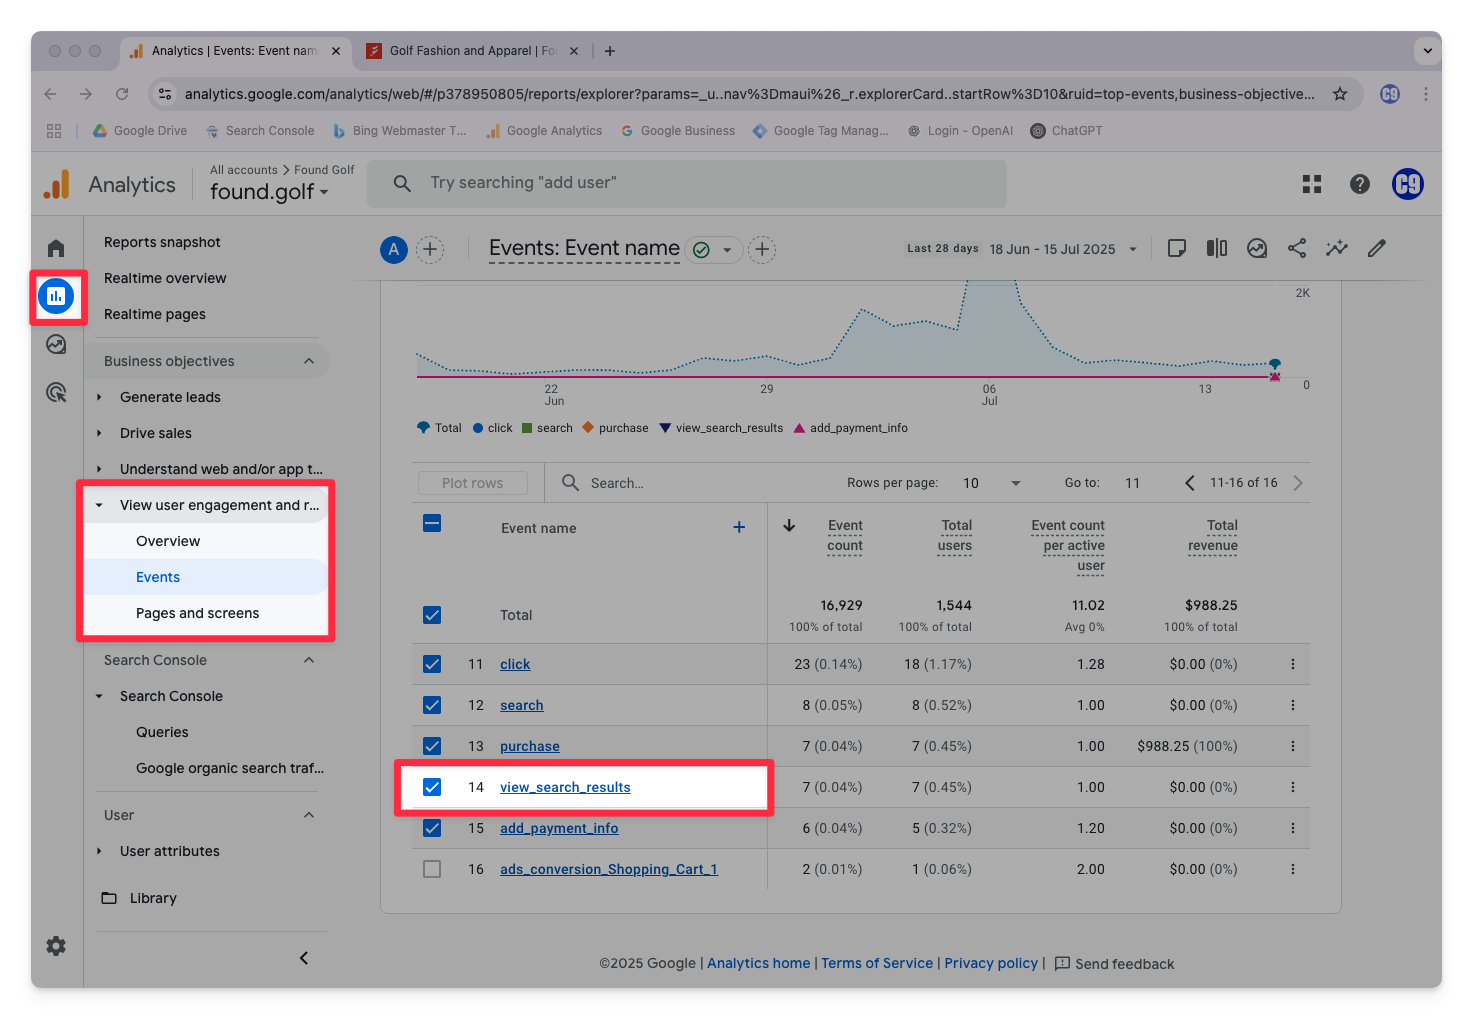1473x1019 pixels.
Task: Uncheck the purchase event row checkbox
Action: coord(432,746)
